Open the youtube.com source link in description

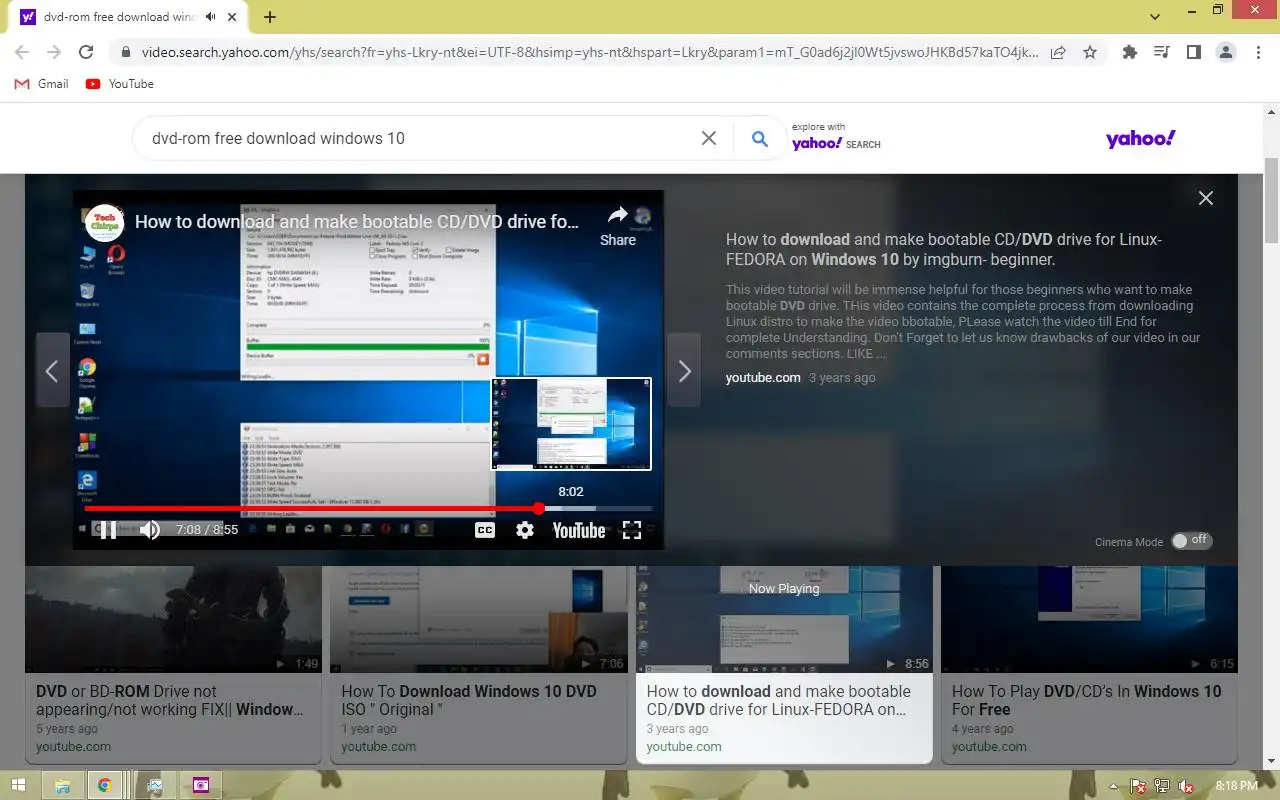[x=763, y=377]
